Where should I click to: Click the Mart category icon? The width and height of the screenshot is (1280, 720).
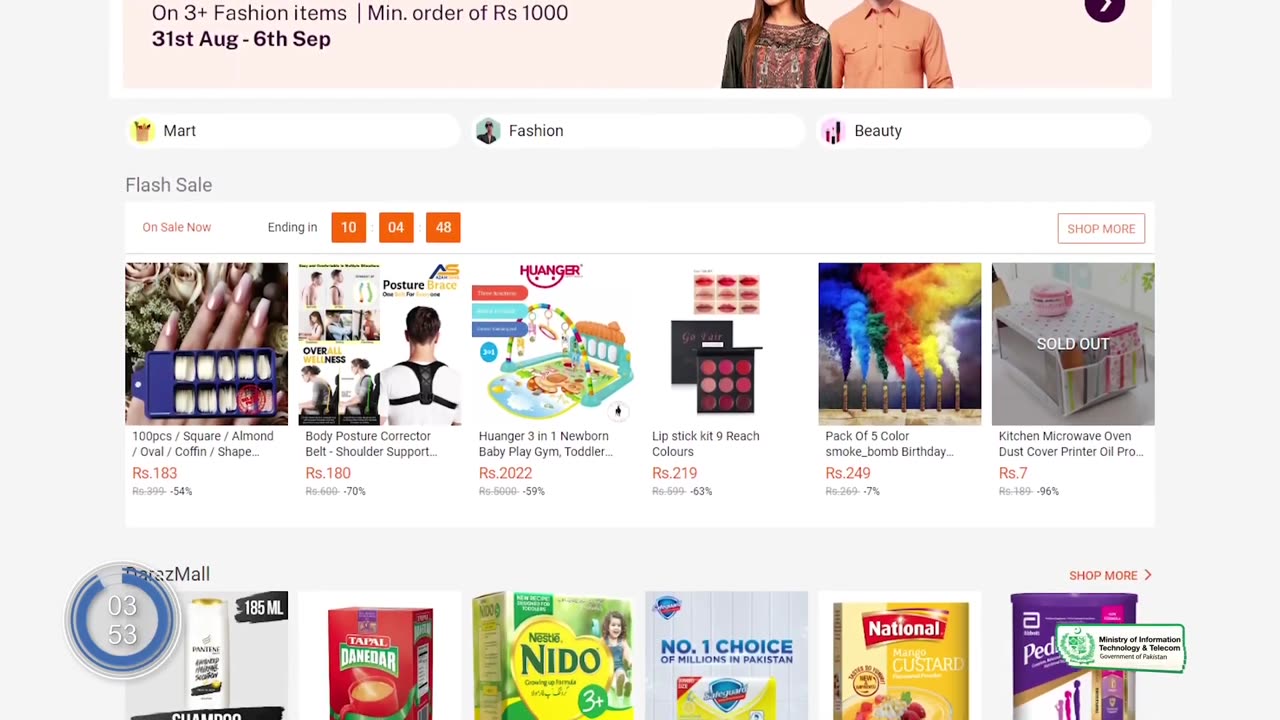[143, 131]
